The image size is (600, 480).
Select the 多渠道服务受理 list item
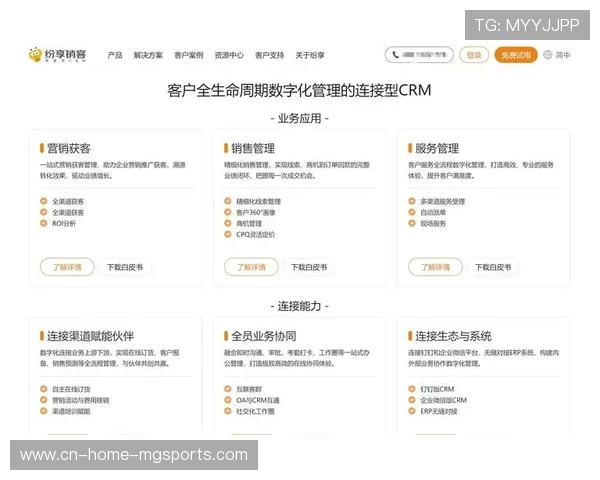point(443,201)
